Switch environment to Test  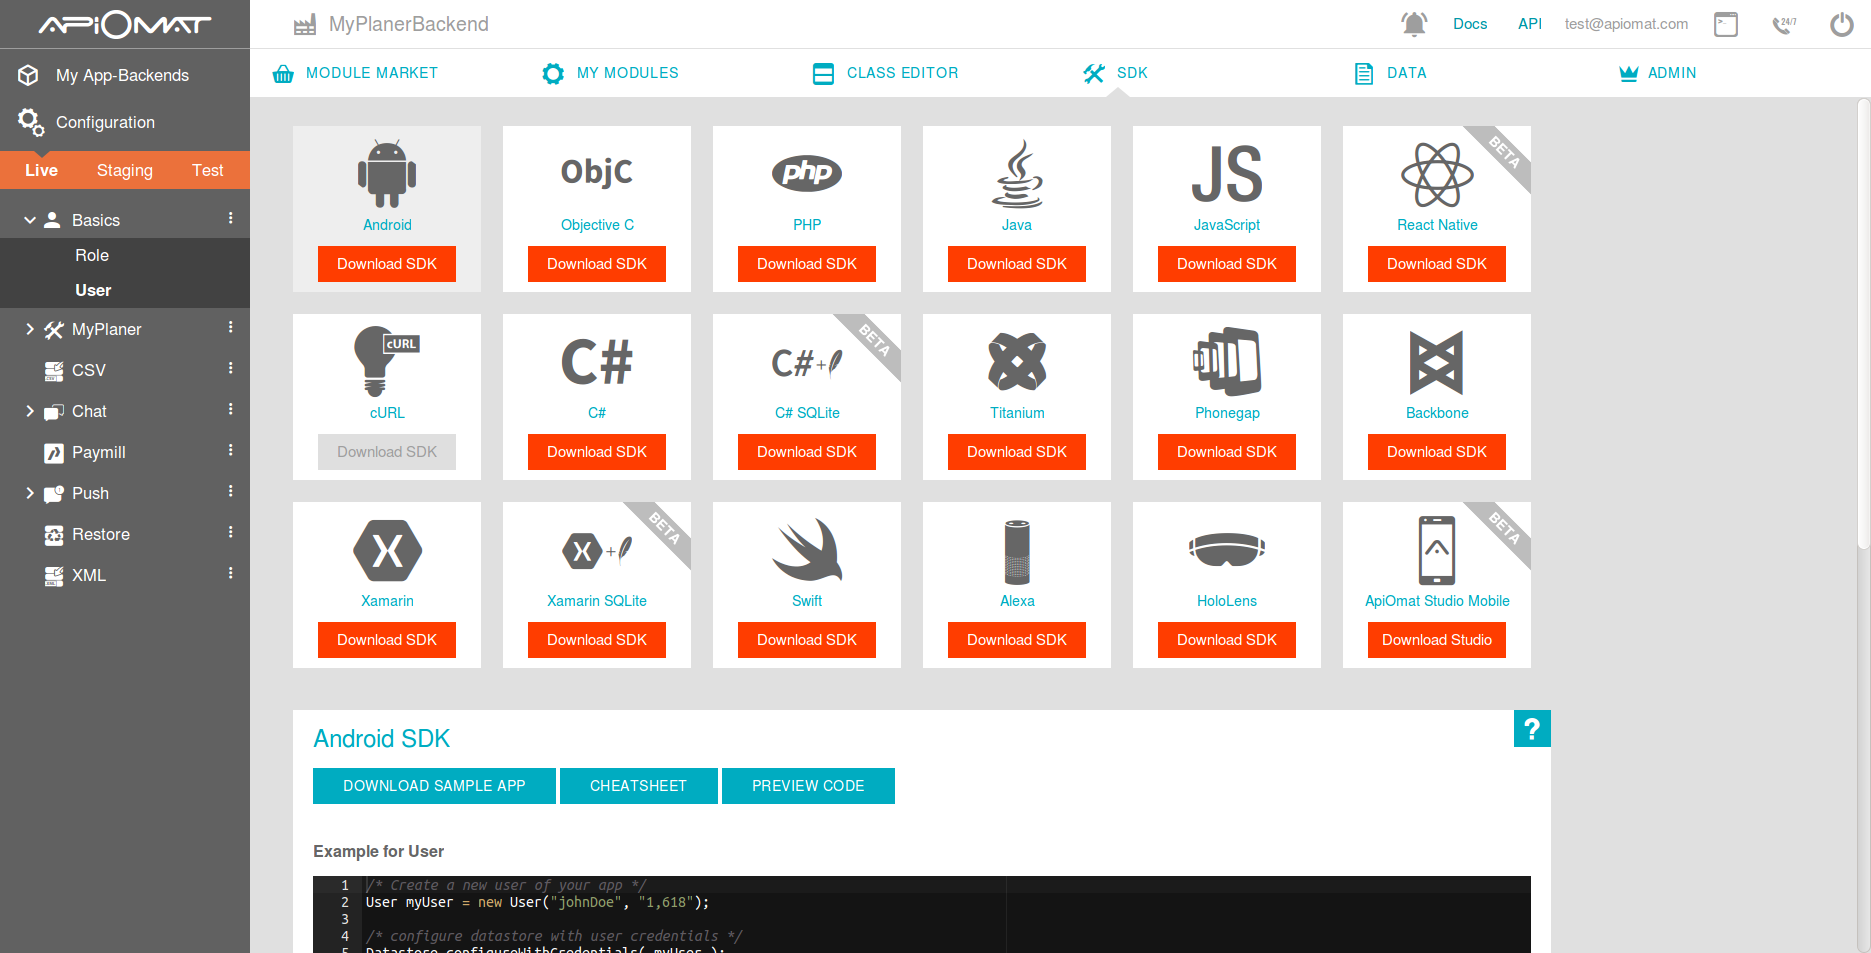tap(207, 170)
